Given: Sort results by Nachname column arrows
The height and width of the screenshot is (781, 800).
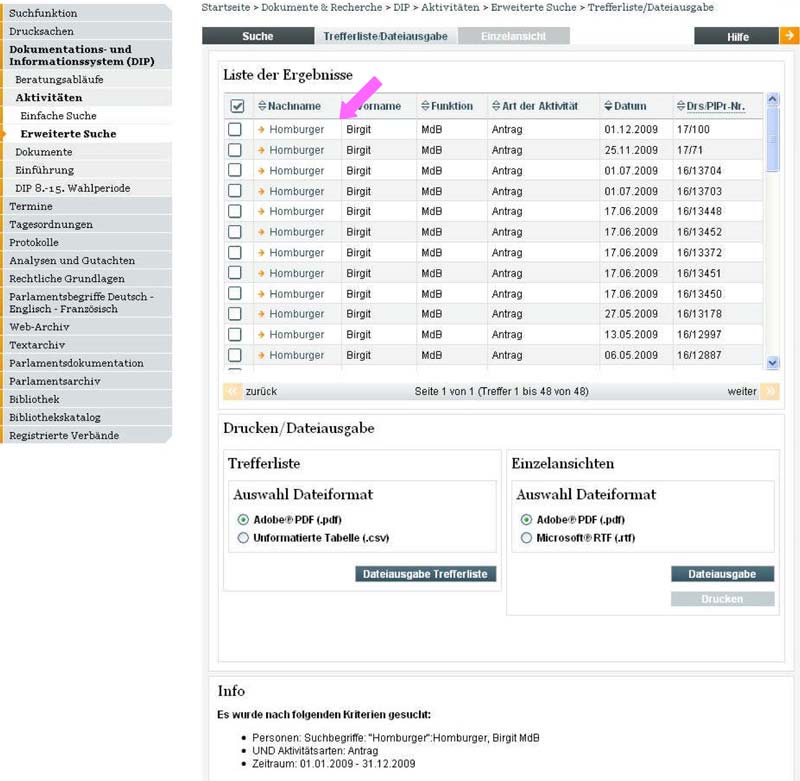Looking at the screenshot, I should pyautogui.click(x=262, y=106).
